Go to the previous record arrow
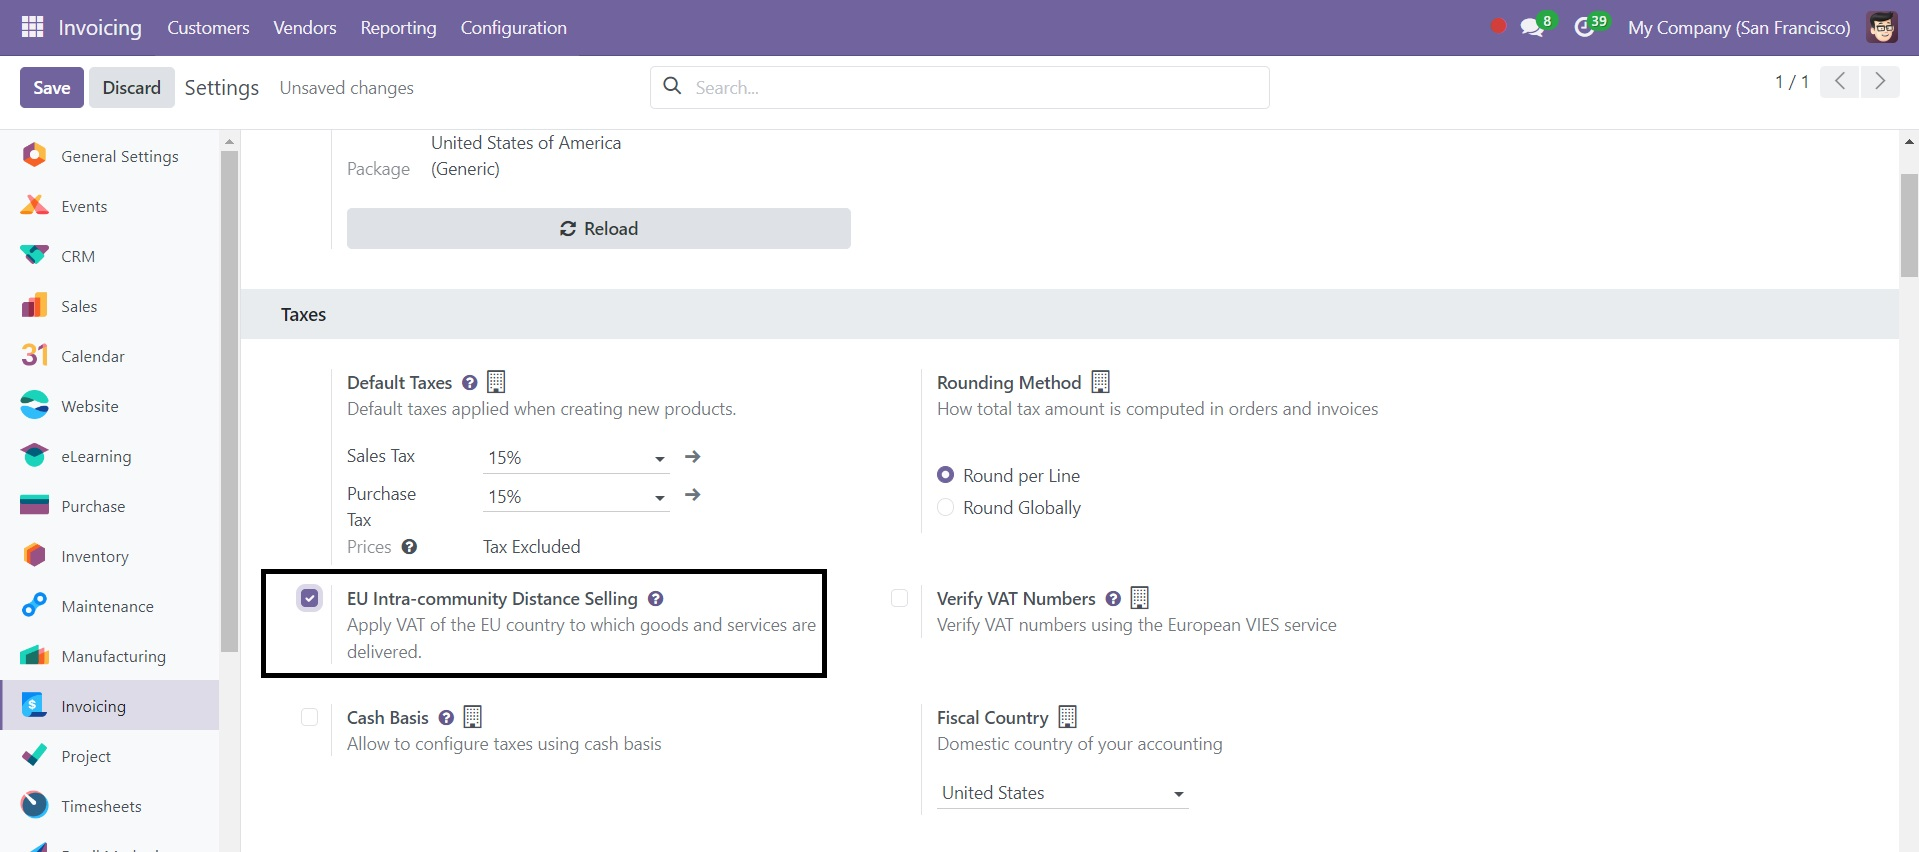This screenshot has width=1919, height=852. 1839,81
